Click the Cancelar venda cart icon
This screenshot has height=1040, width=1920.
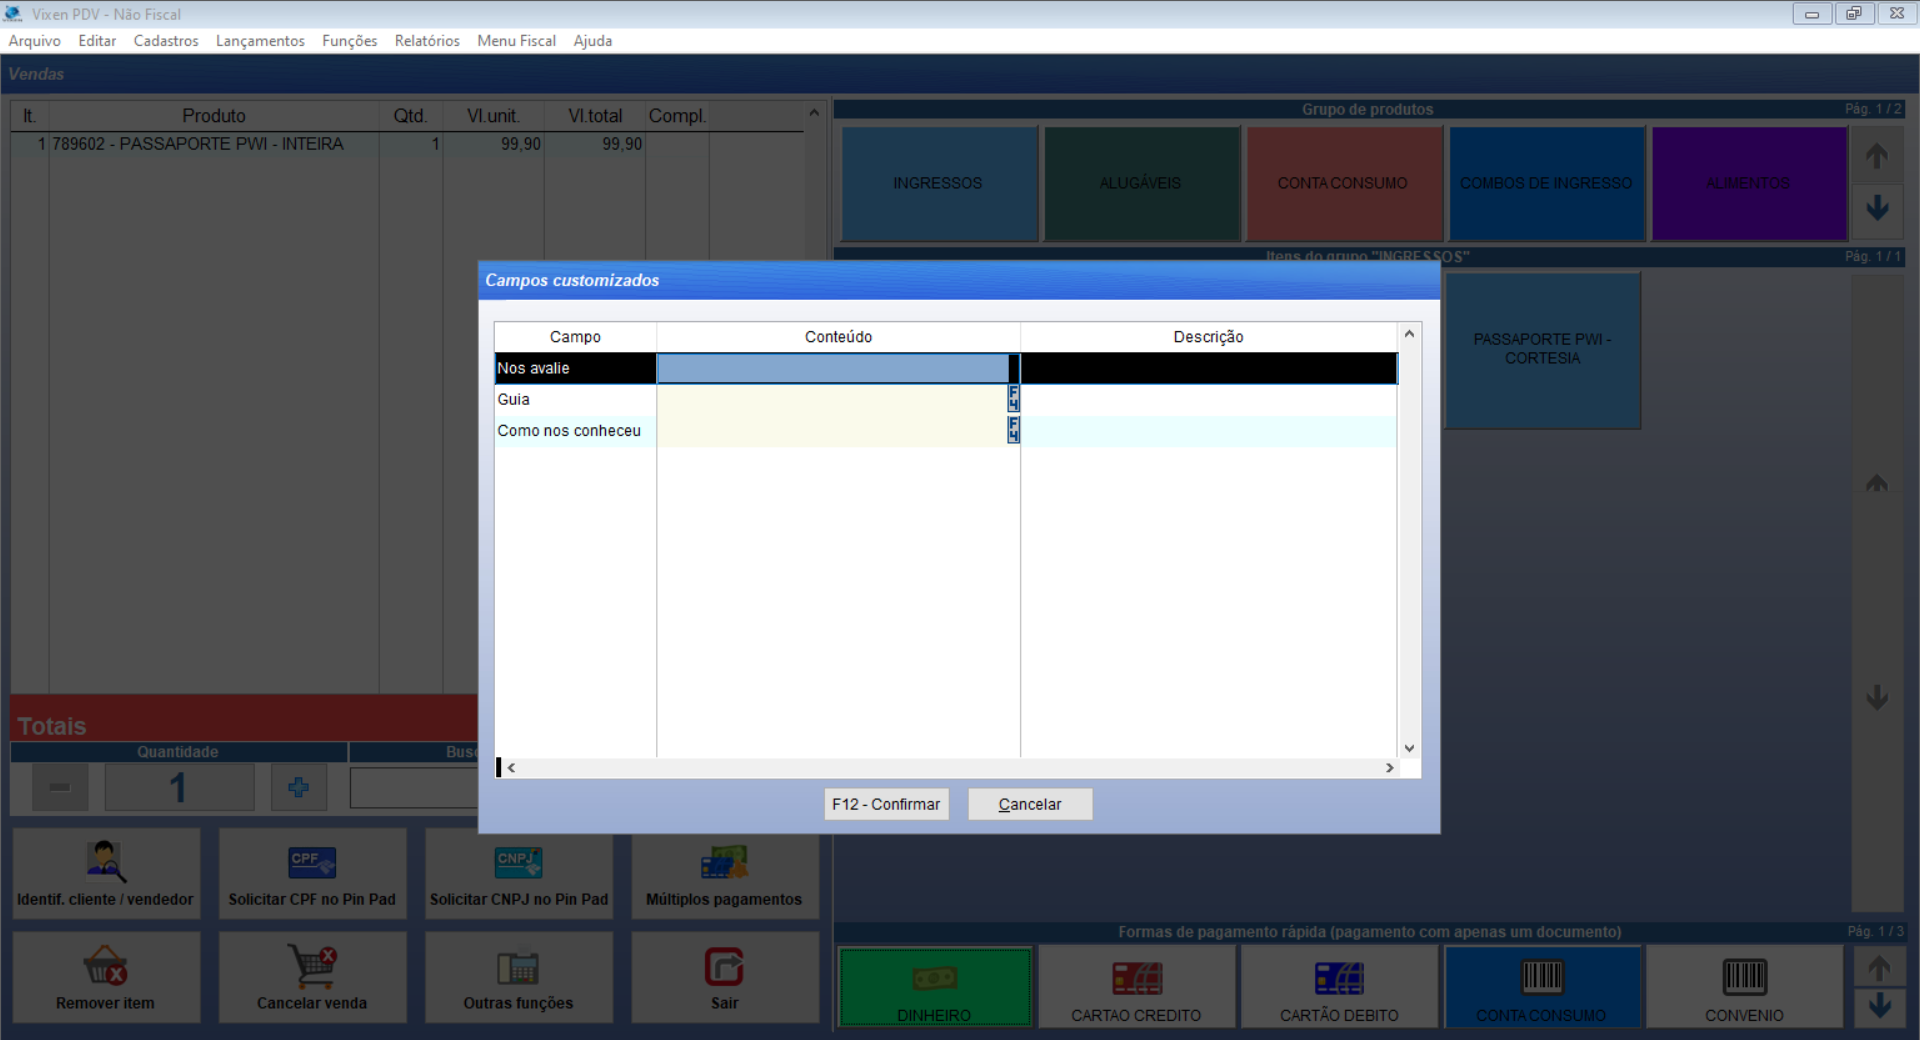pos(312,967)
